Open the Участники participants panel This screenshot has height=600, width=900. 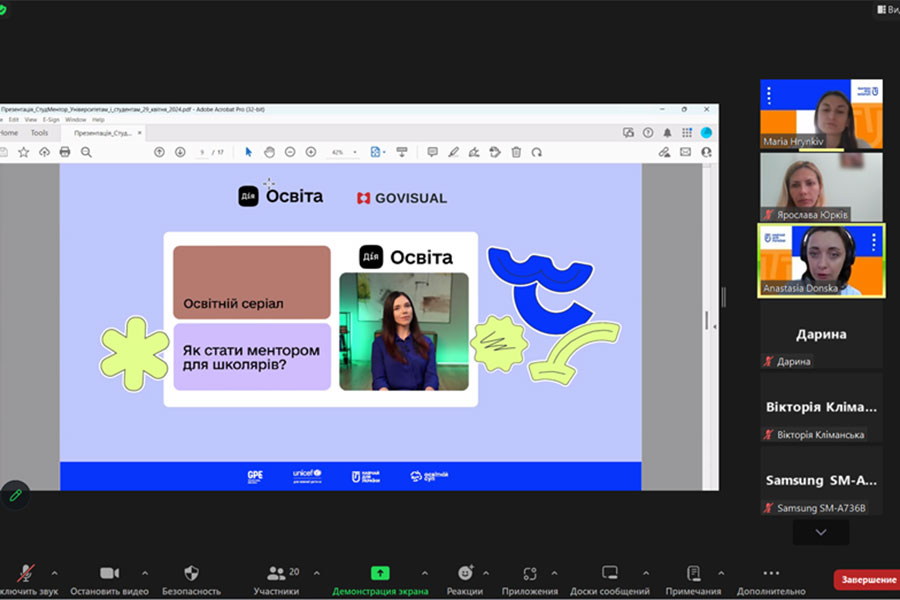pyautogui.click(x=276, y=573)
